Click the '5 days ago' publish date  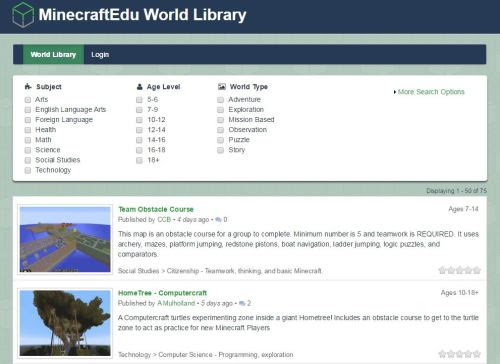click(217, 303)
